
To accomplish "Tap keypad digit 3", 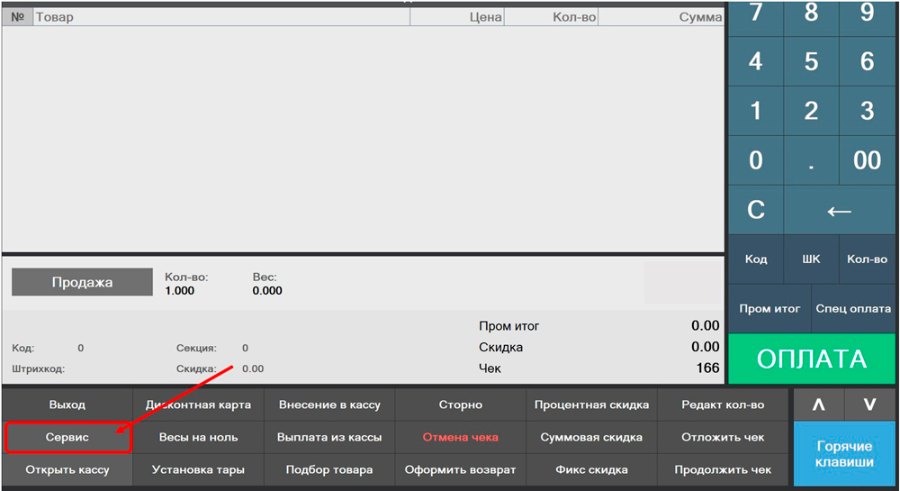I will [x=867, y=111].
